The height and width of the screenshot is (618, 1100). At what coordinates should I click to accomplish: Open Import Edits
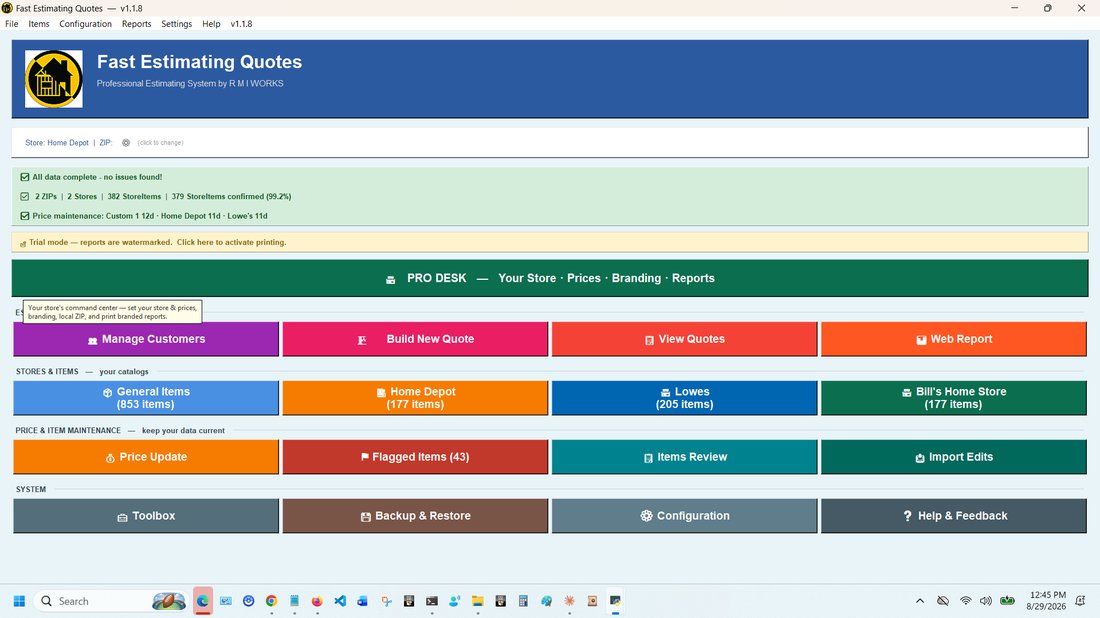953,457
